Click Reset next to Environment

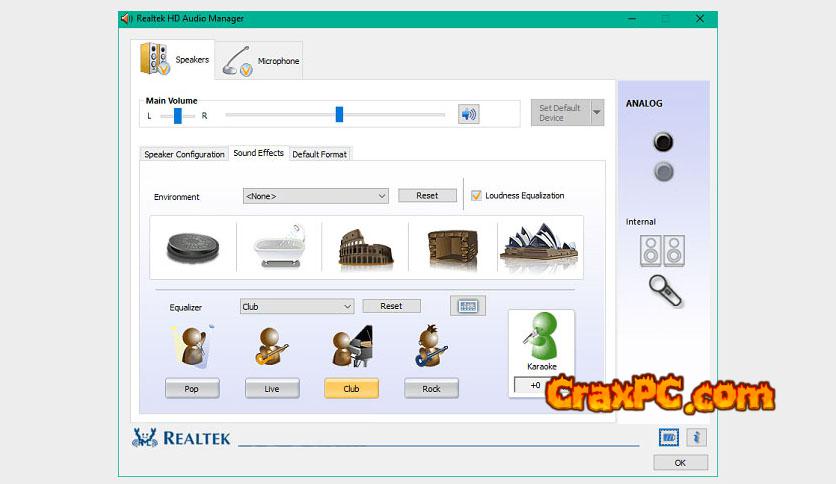coord(427,196)
